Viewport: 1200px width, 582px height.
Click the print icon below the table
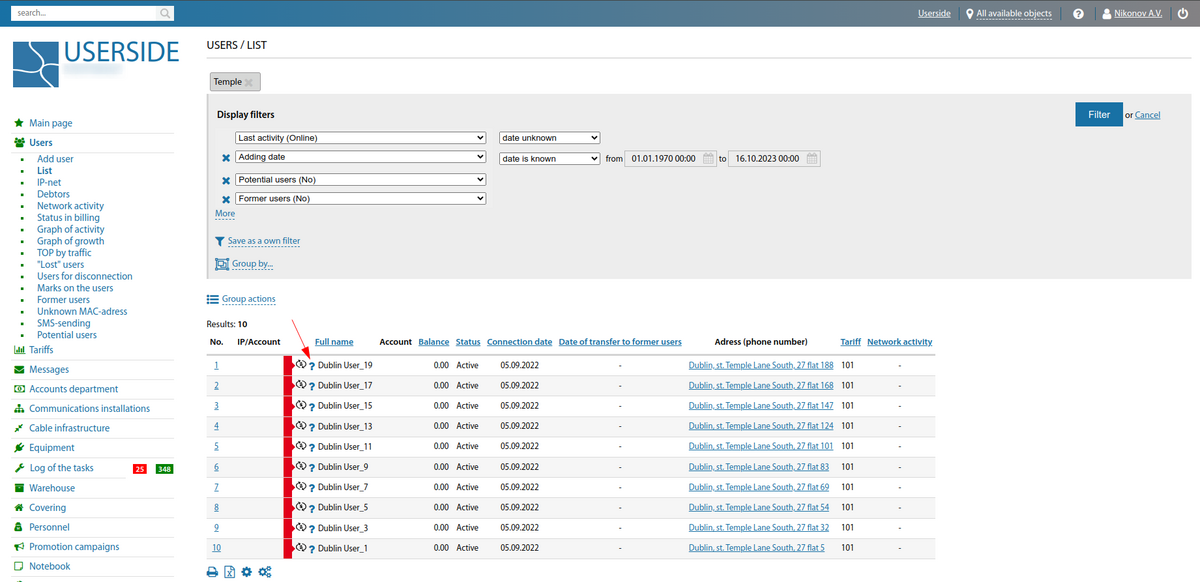tap(212, 572)
